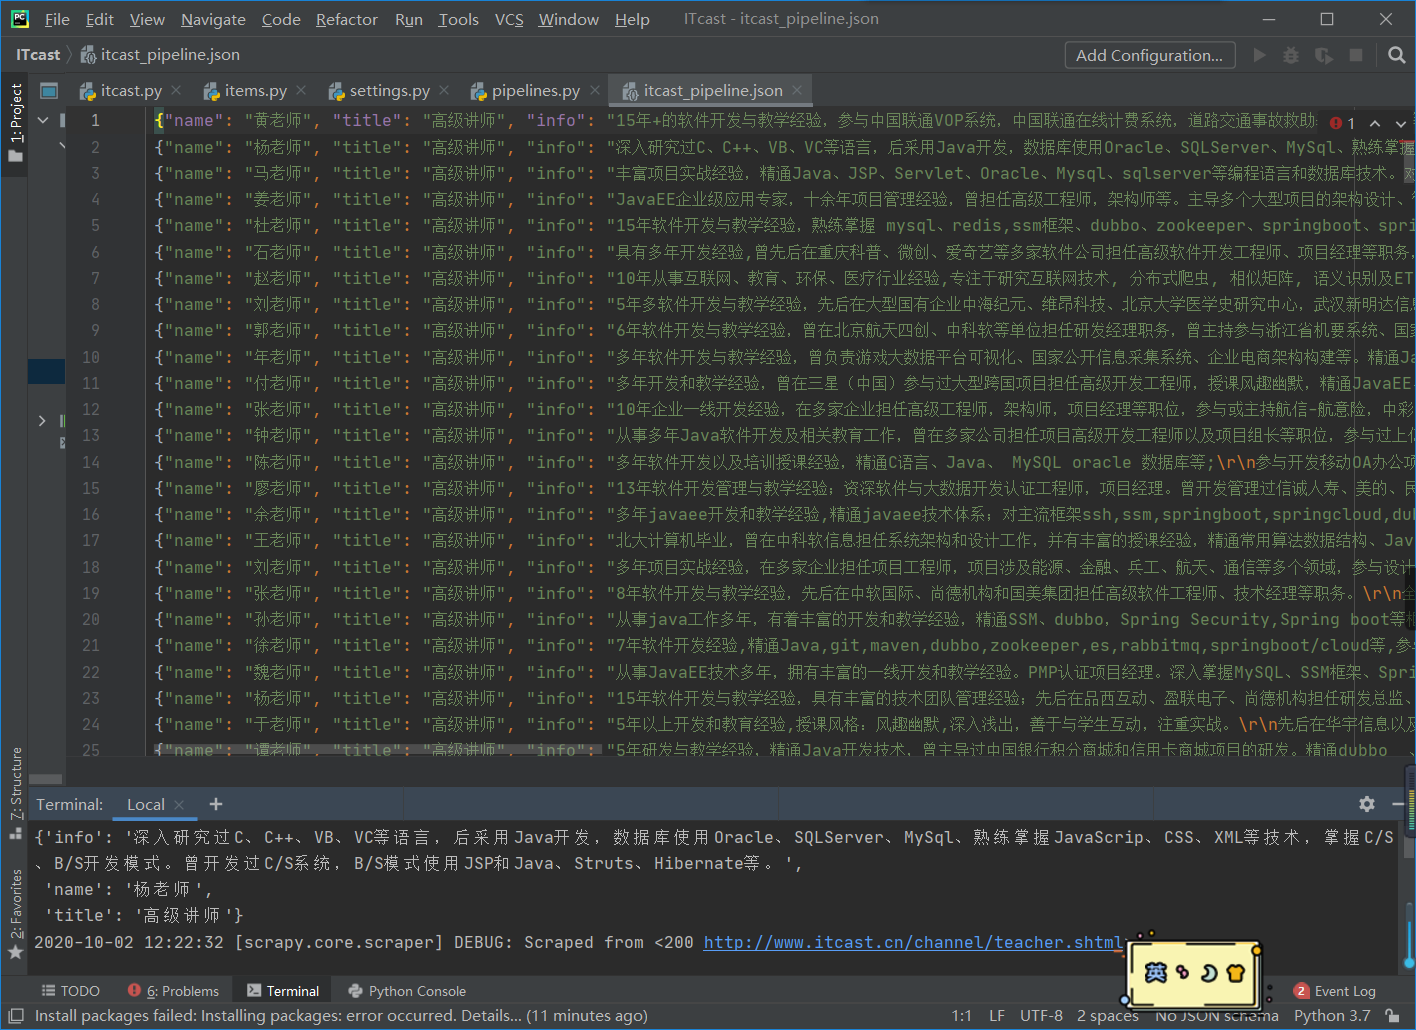Hide the terminal panel with minus icon
This screenshot has width=1416, height=1030.
(x=1398, y=804)
